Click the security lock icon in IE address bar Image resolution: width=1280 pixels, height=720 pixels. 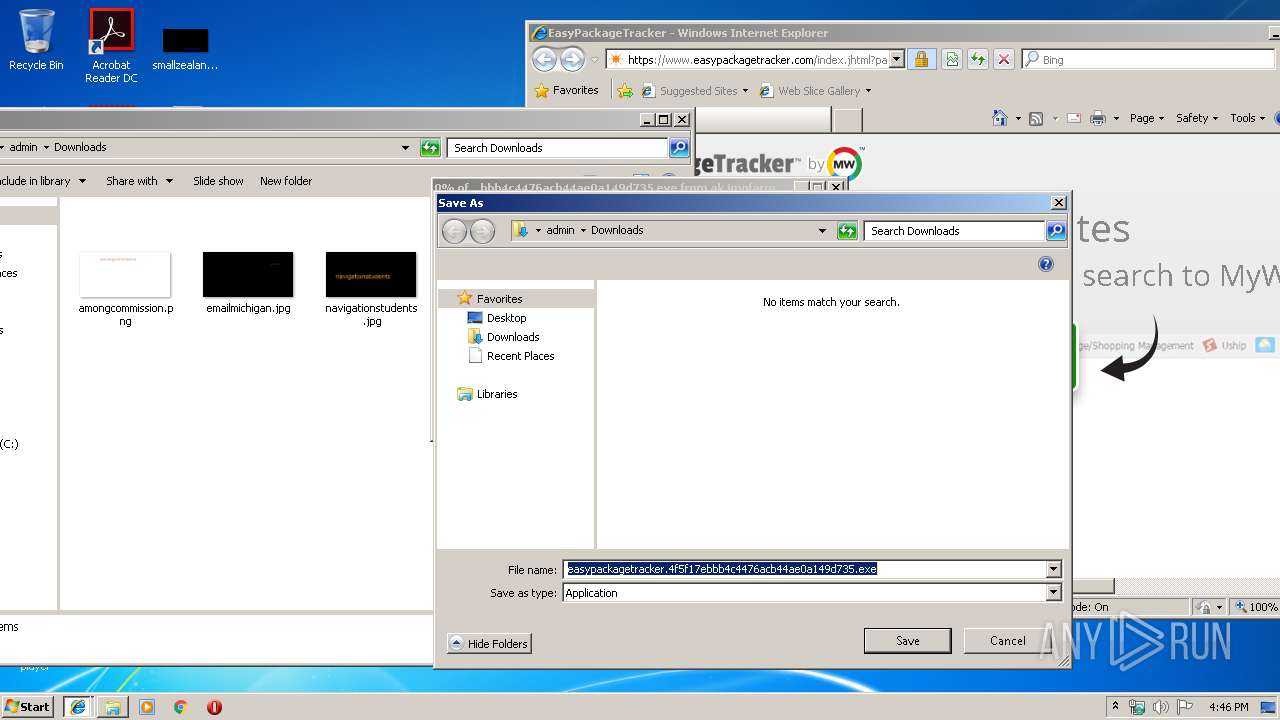[921, 60]
